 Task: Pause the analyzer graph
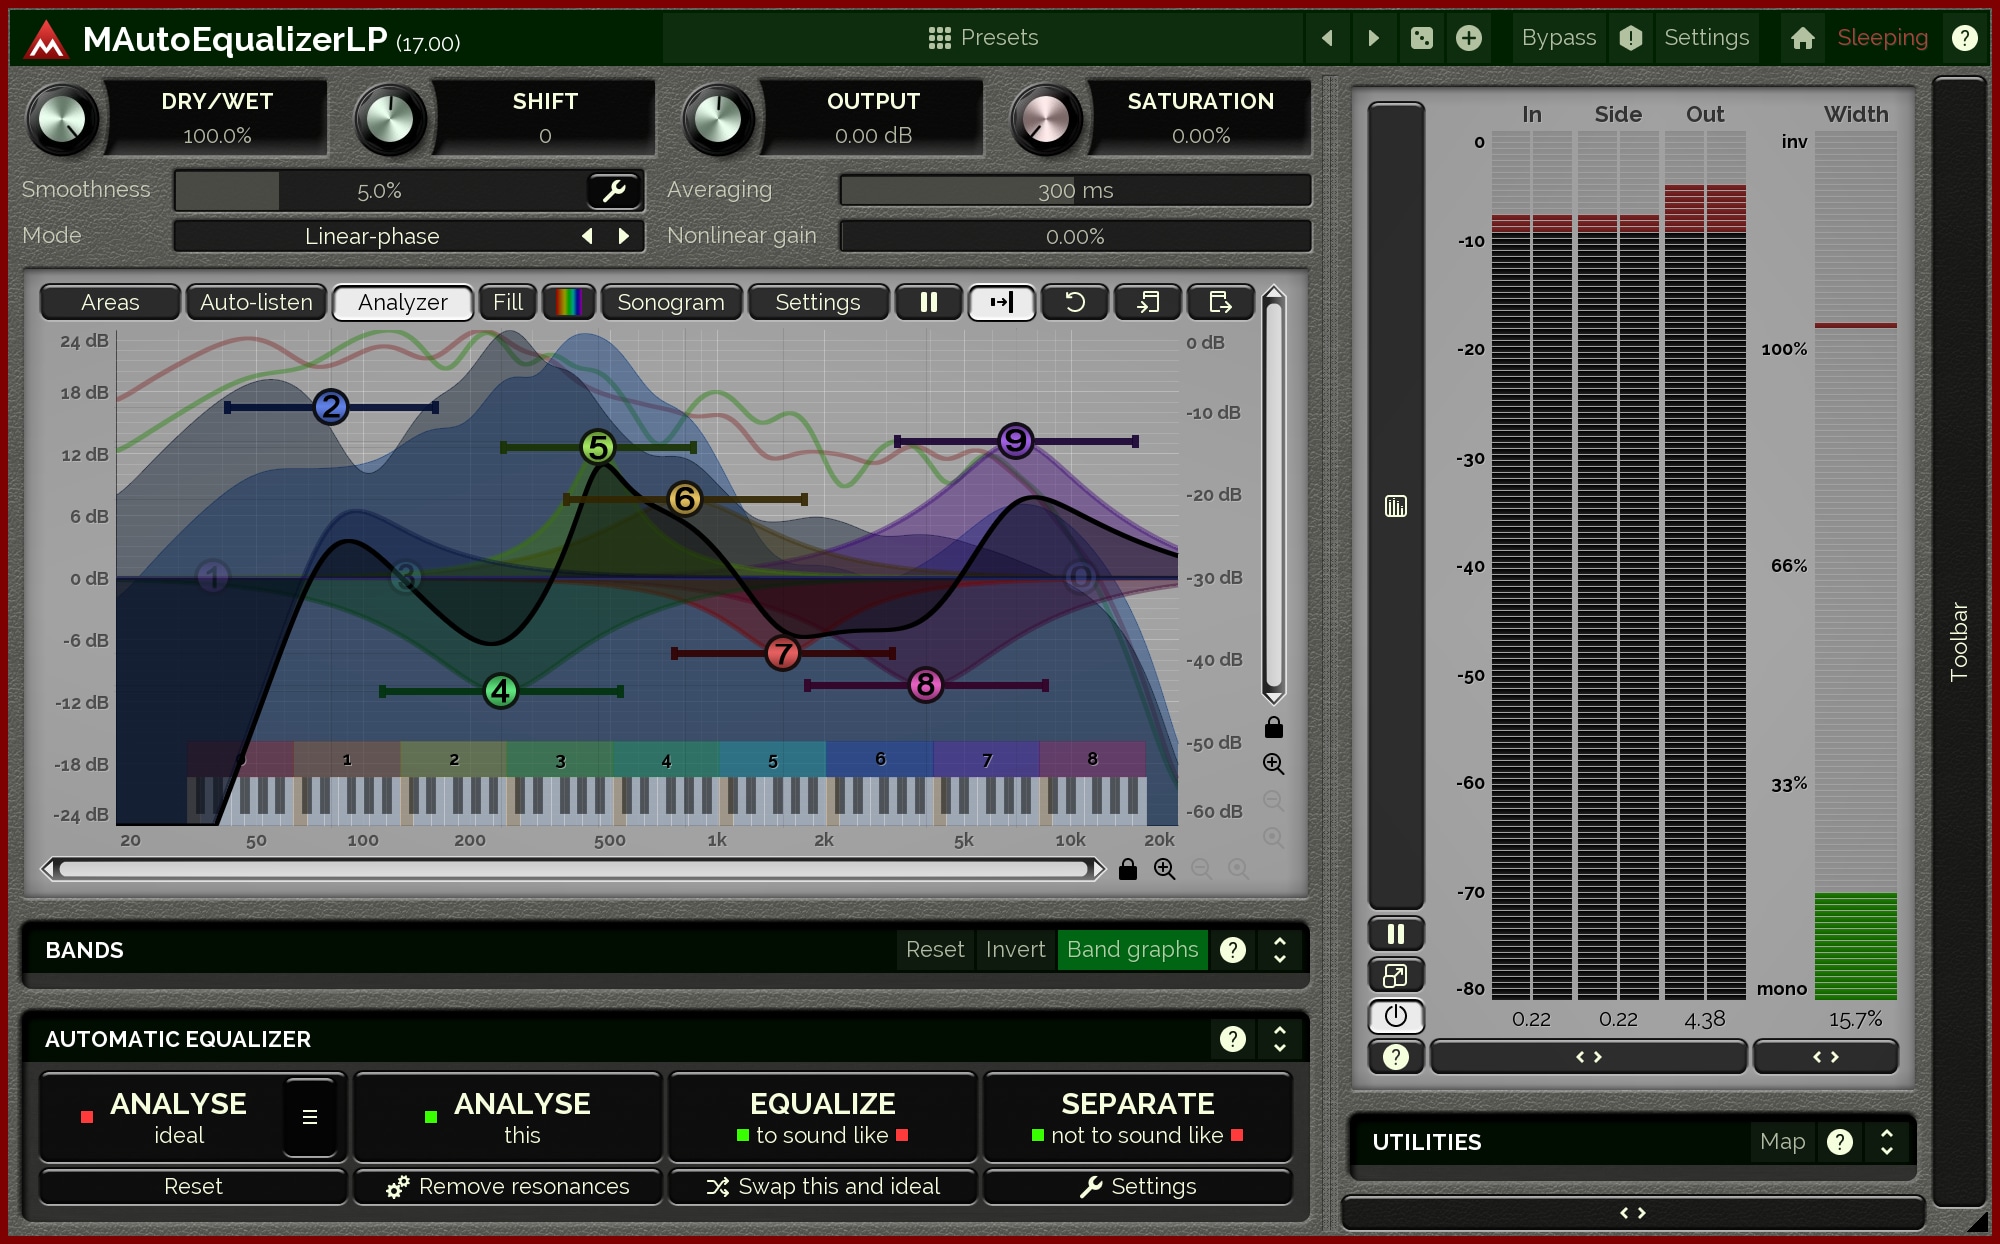(x=928, y=302)
